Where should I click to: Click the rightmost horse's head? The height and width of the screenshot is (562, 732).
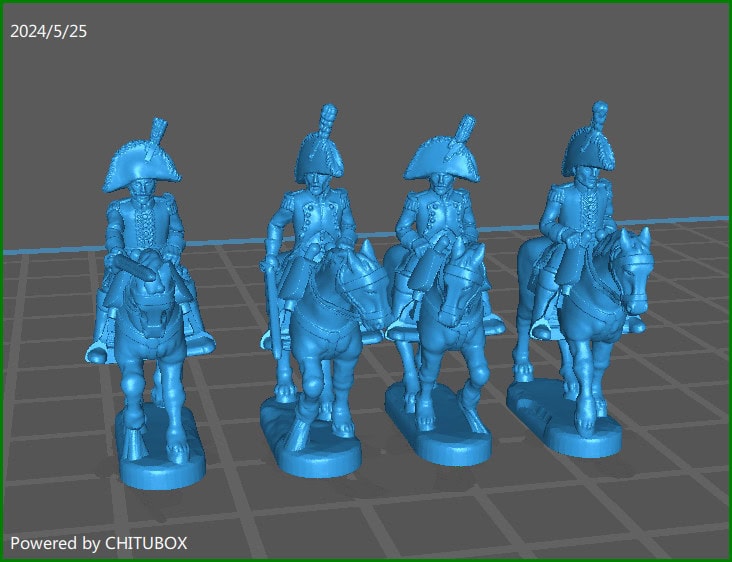[632, 270]
